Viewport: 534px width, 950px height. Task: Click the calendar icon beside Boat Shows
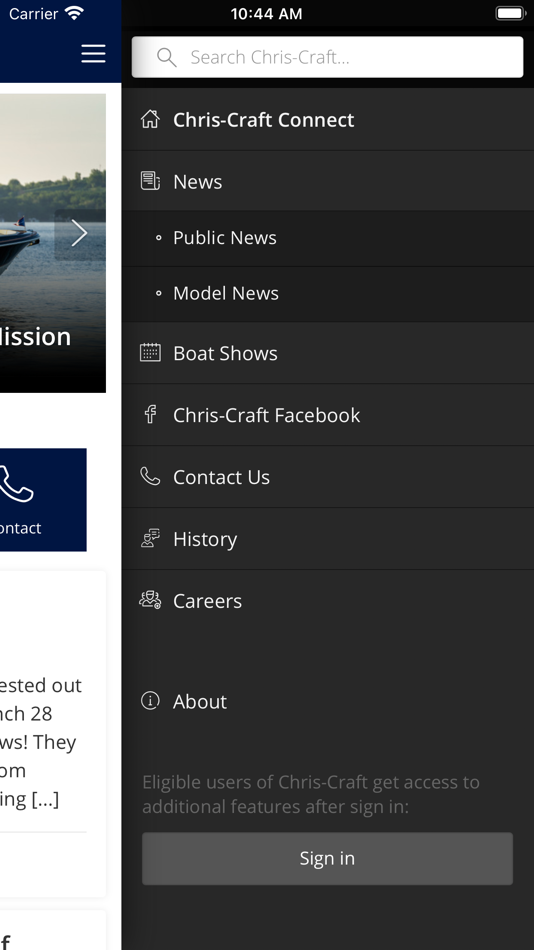pos(150,353)
